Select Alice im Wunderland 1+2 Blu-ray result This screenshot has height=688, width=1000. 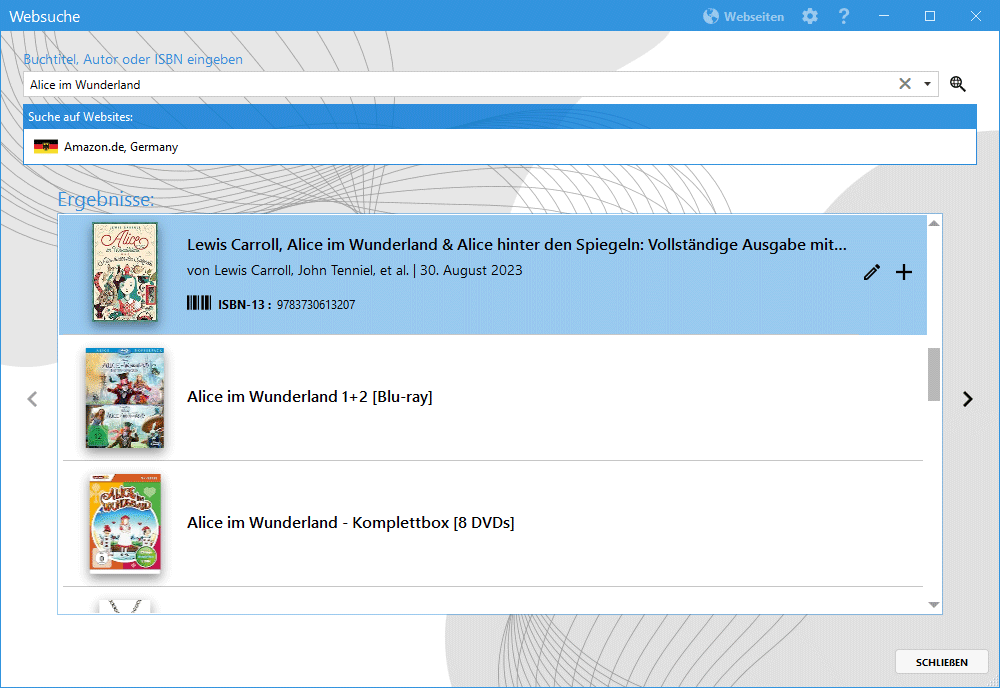(x=309, y=397)
